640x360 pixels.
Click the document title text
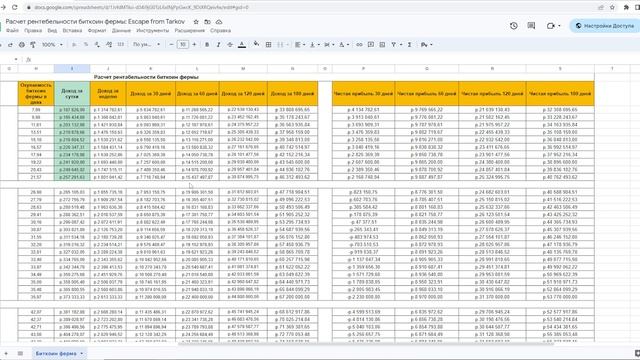tap(95, 22)
